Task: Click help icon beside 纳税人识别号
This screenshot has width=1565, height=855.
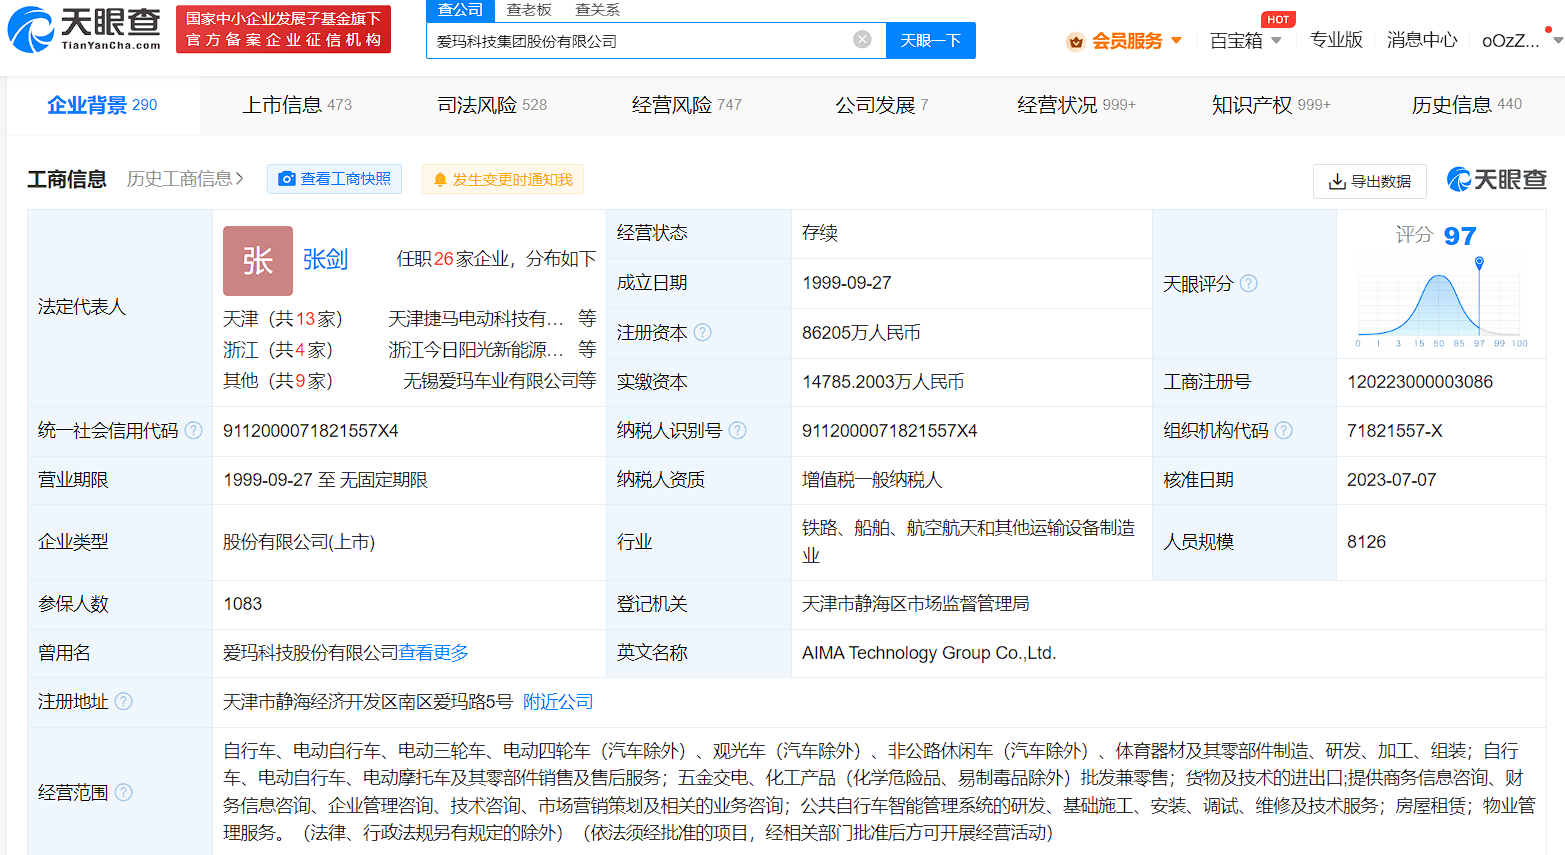Action: click(738, 431)
